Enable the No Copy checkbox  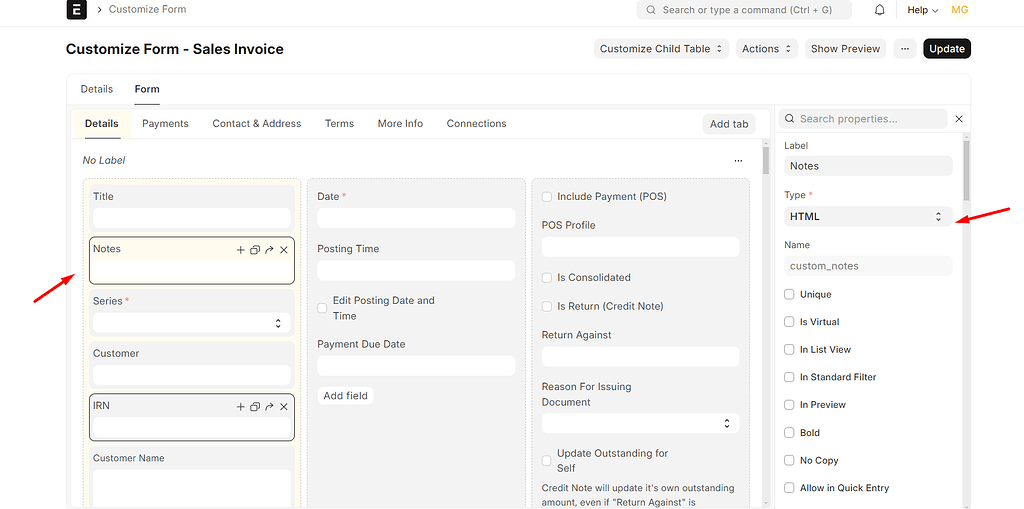click(789, 461)
